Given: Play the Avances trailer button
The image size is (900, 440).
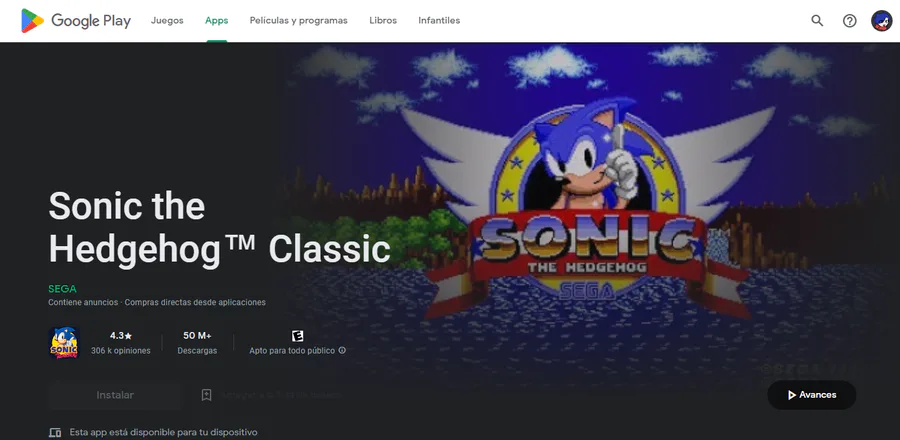Looking at the screenshot, I should [812, 395].
